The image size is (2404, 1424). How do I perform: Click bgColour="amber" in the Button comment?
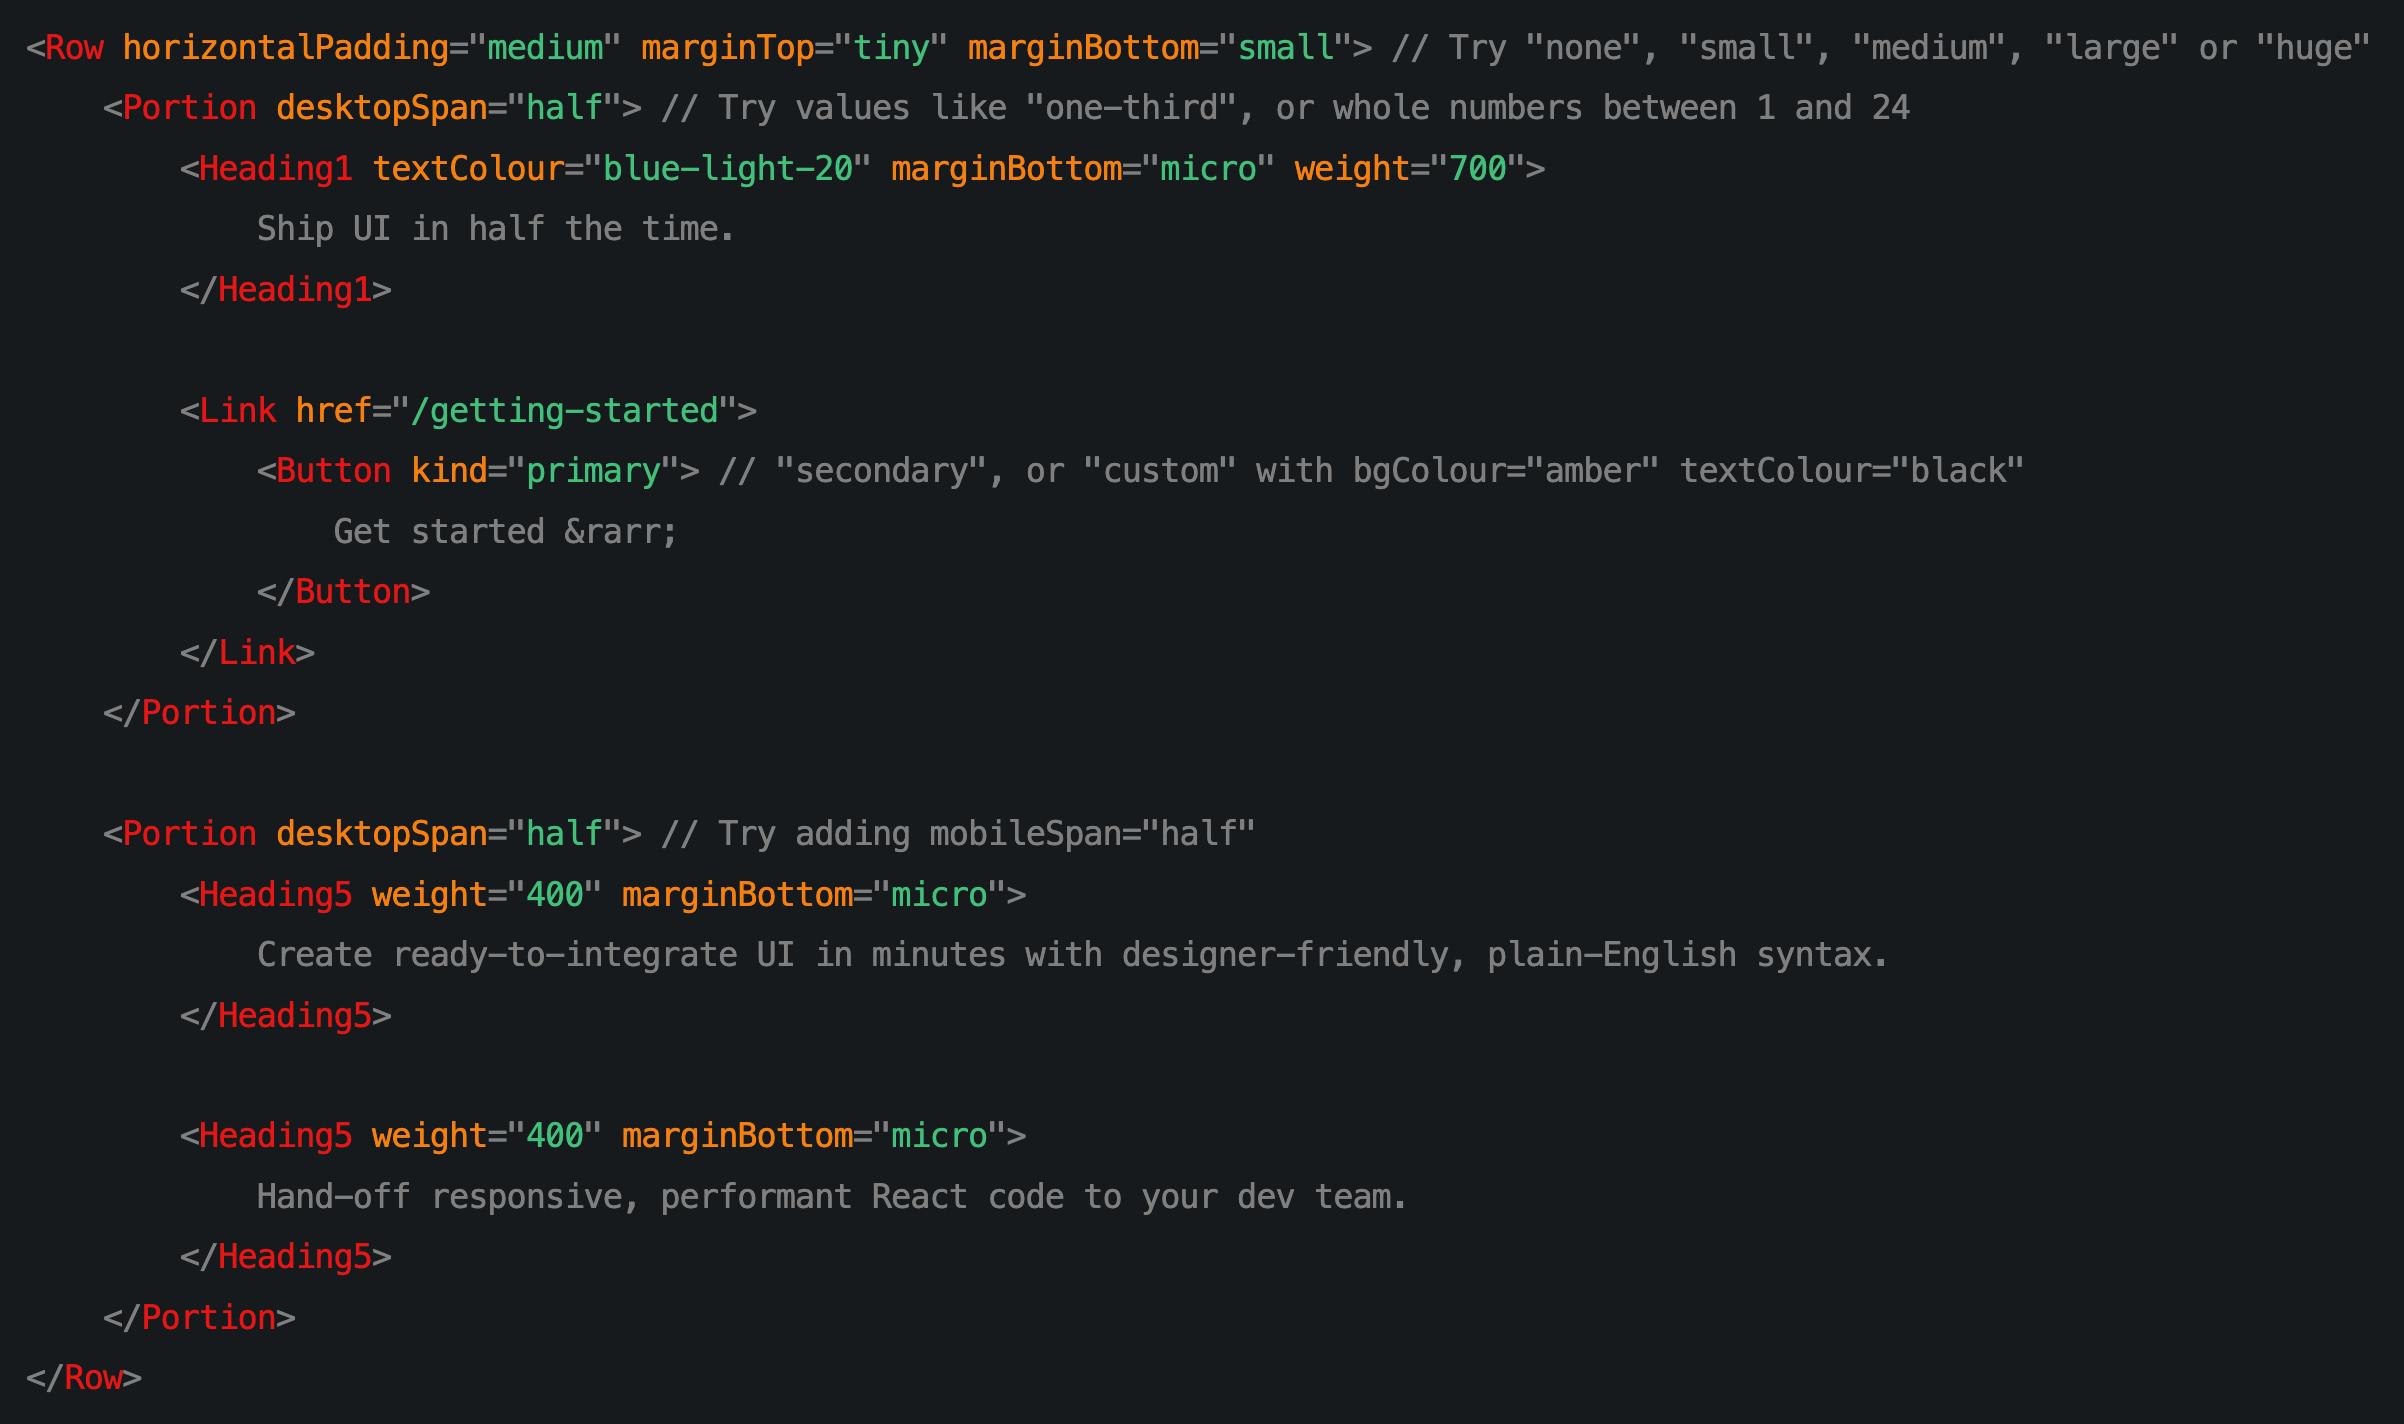pos(1505,471)
